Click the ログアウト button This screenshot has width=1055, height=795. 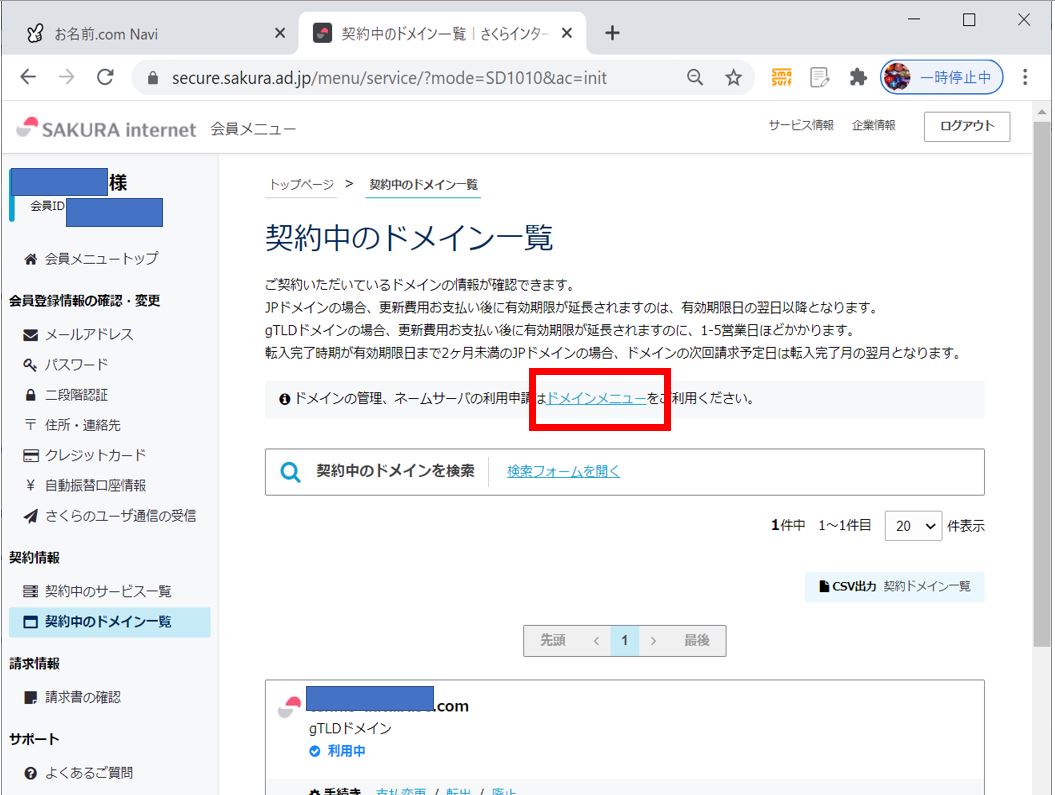pyautogui.click(x=967, y=126)
